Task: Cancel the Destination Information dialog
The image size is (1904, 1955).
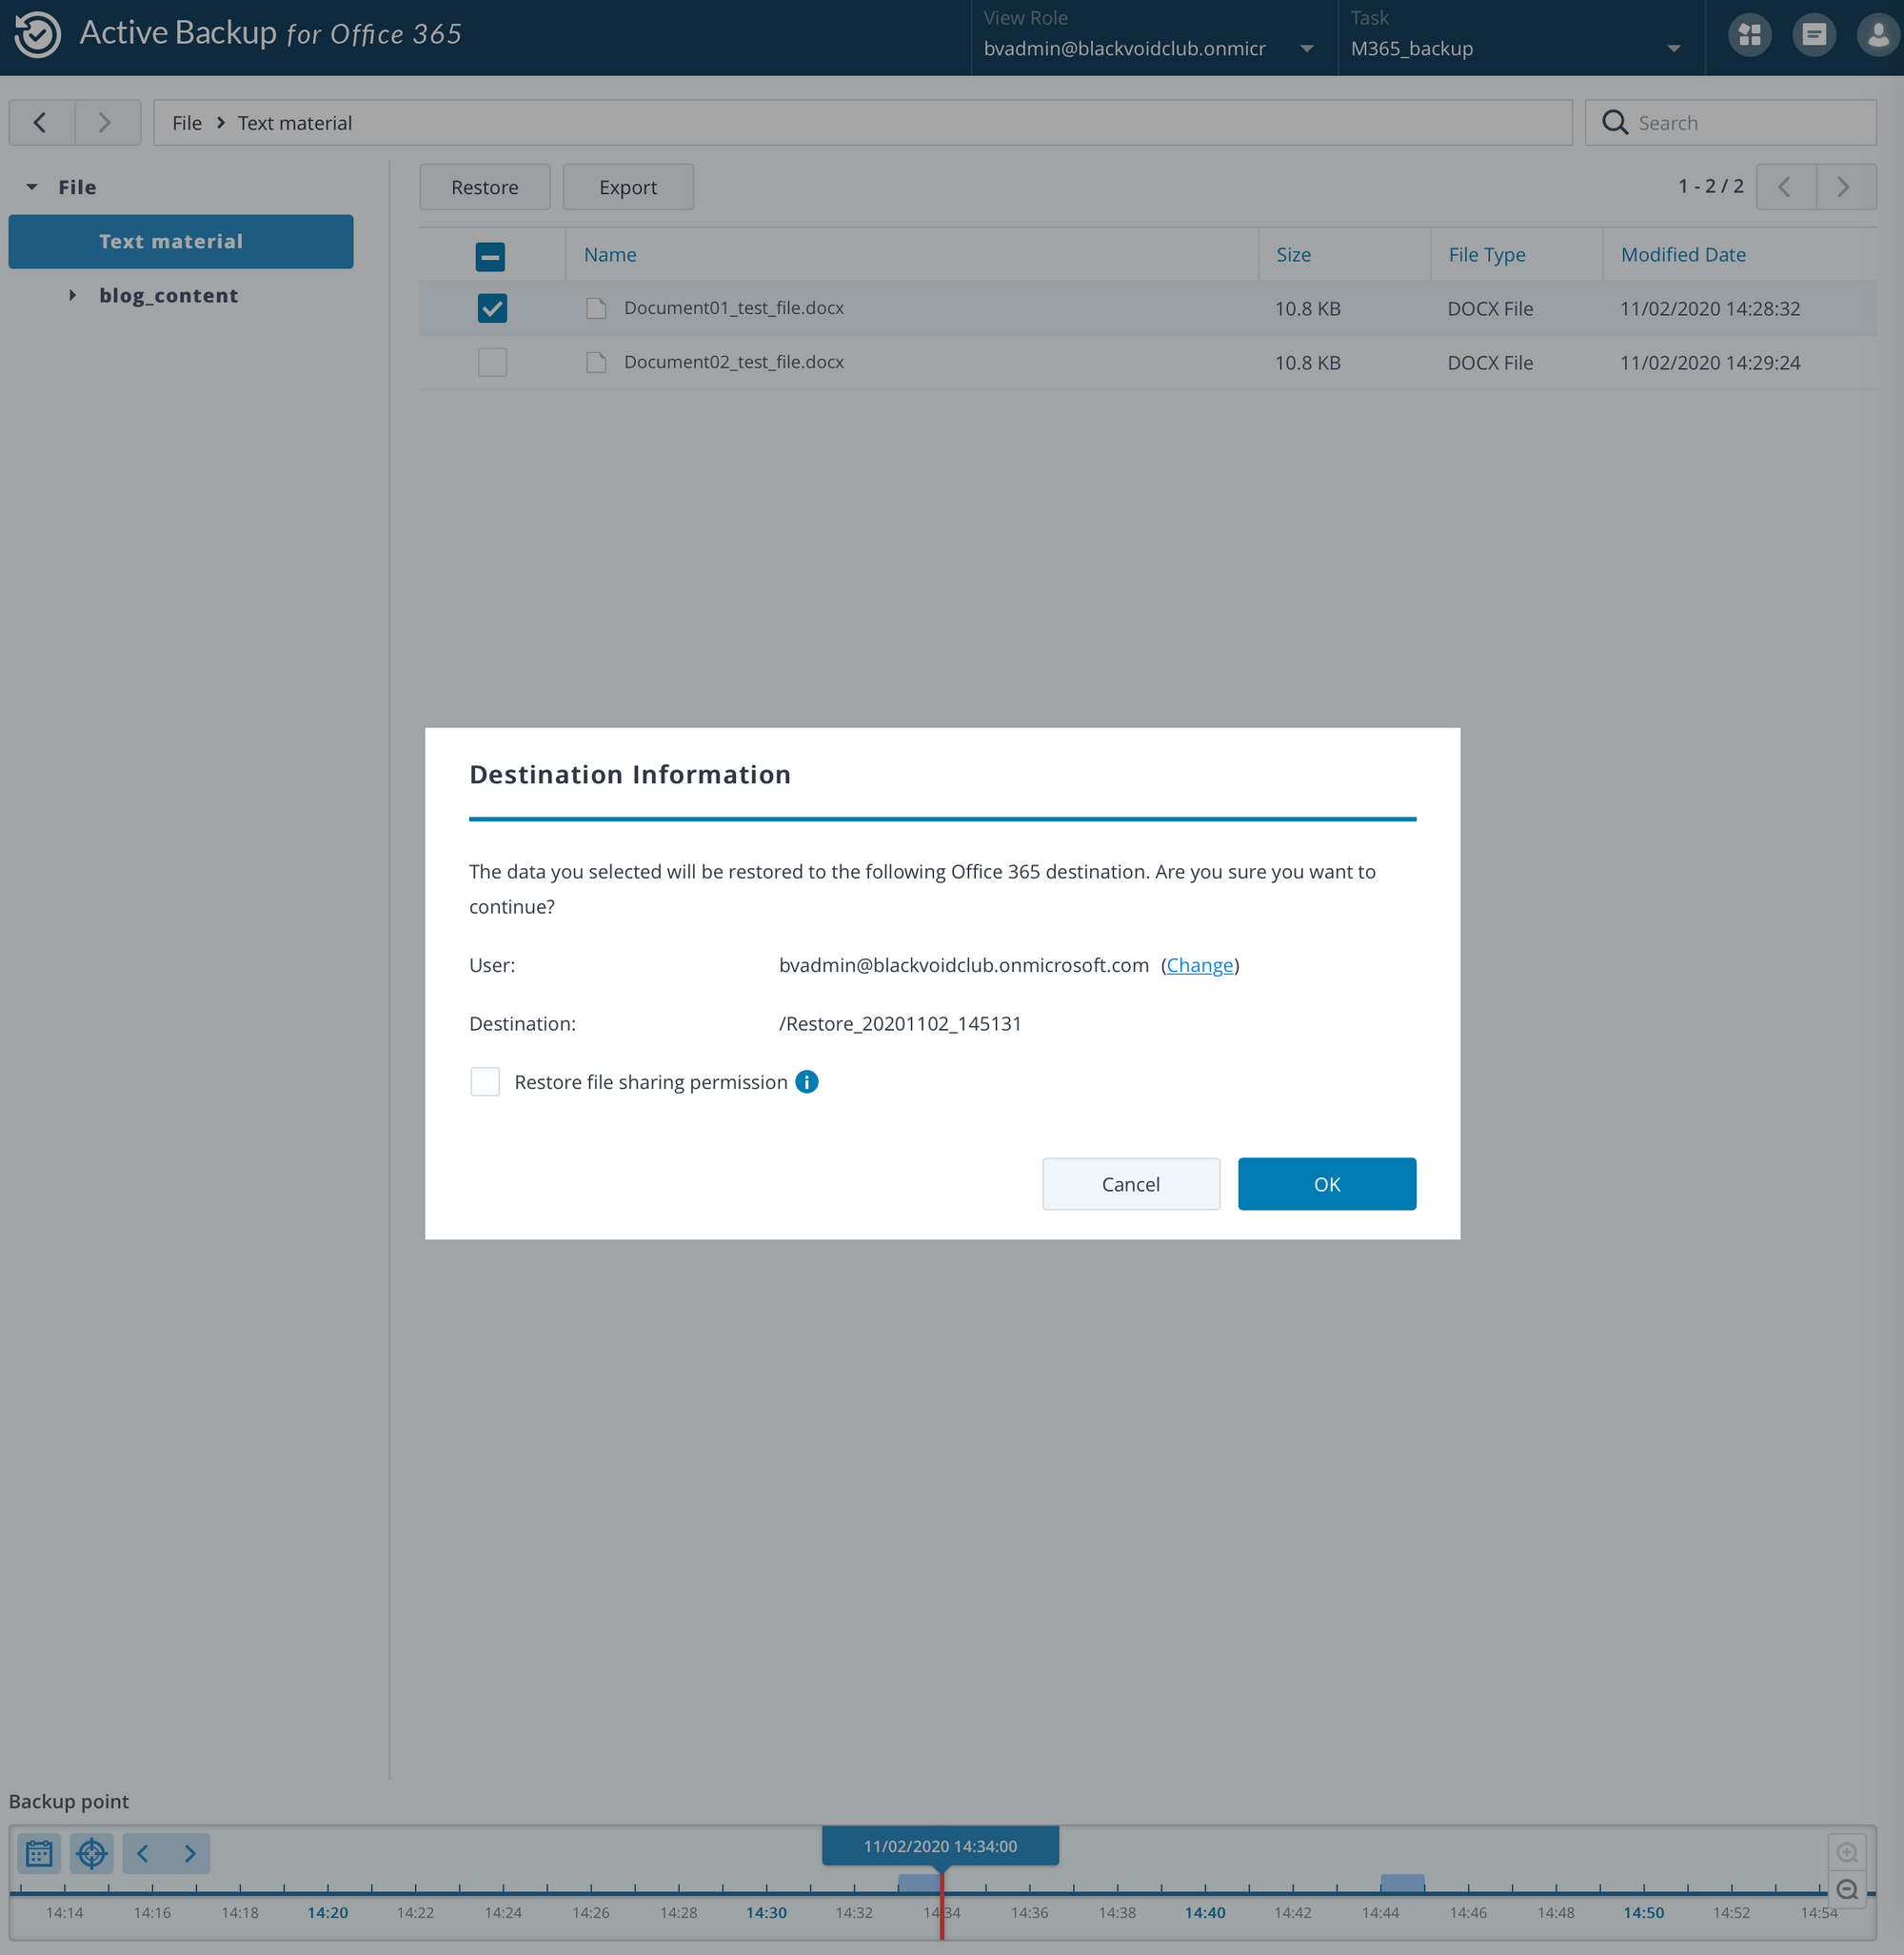Action: (1131, 1184)
